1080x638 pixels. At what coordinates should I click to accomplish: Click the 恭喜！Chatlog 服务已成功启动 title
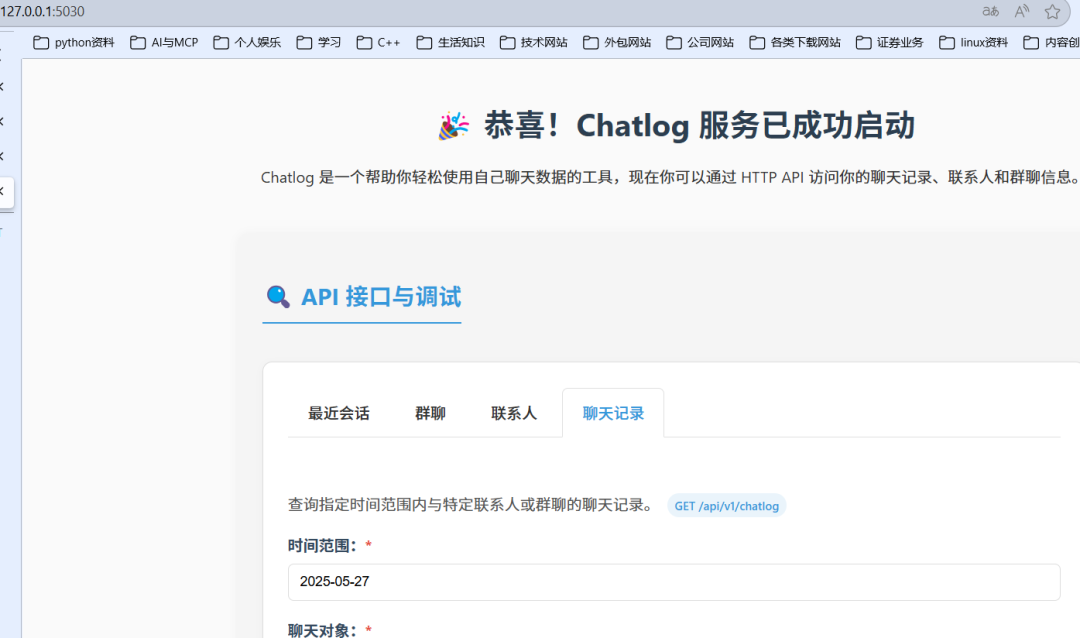pos(676,126)
